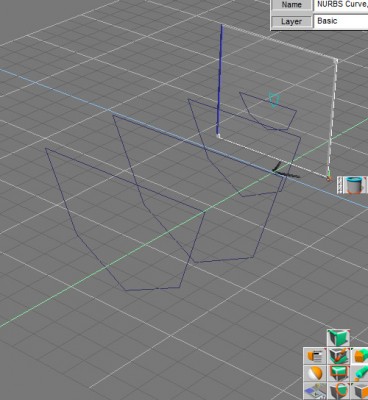368x400 pixels.
Task: Click the green cube icon atop the palette
Action: [338, 338]
